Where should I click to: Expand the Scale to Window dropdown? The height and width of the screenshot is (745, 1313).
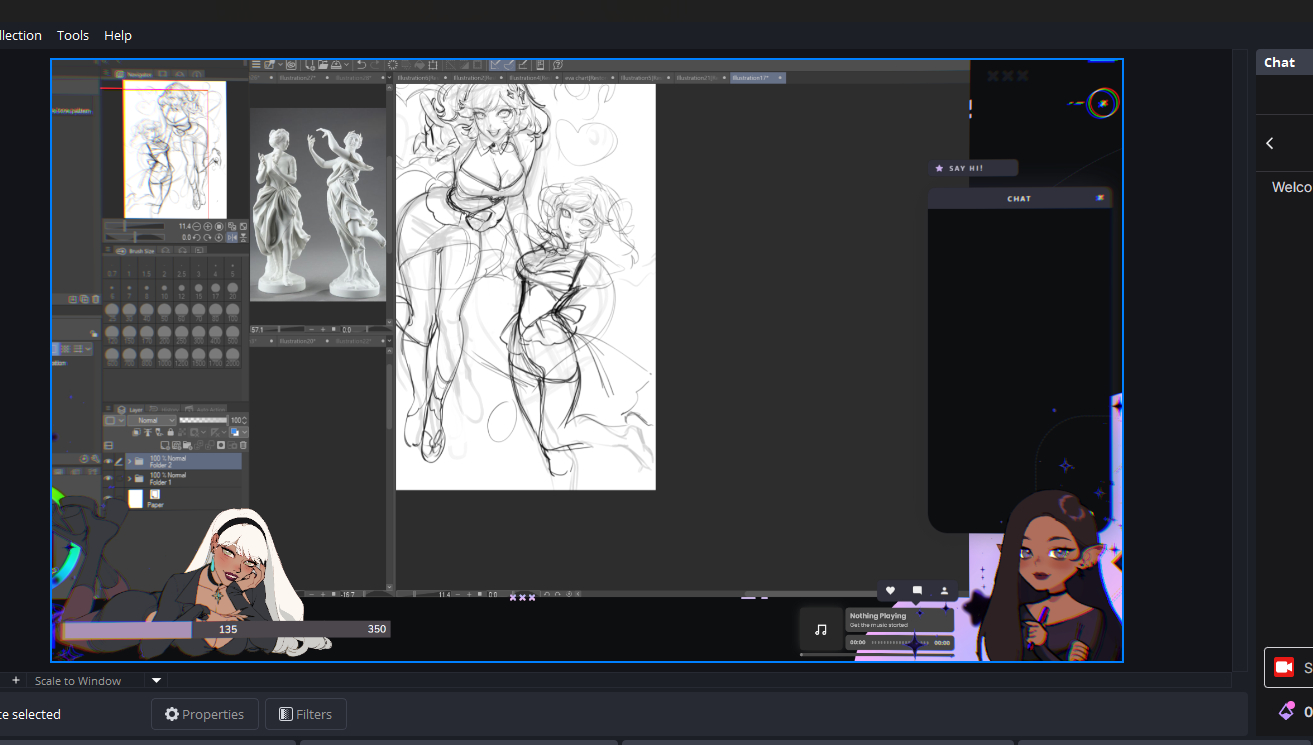tap(156, 680)
